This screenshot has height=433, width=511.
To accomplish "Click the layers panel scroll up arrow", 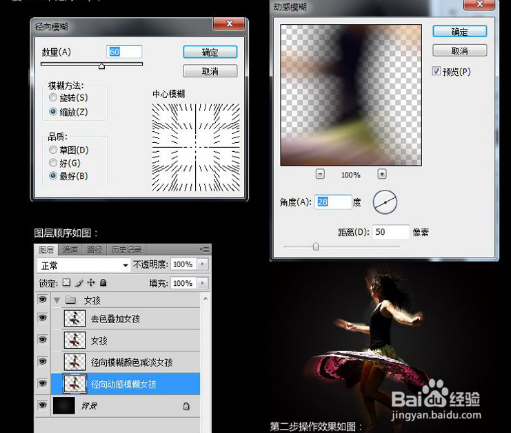I will pos(205,298).
